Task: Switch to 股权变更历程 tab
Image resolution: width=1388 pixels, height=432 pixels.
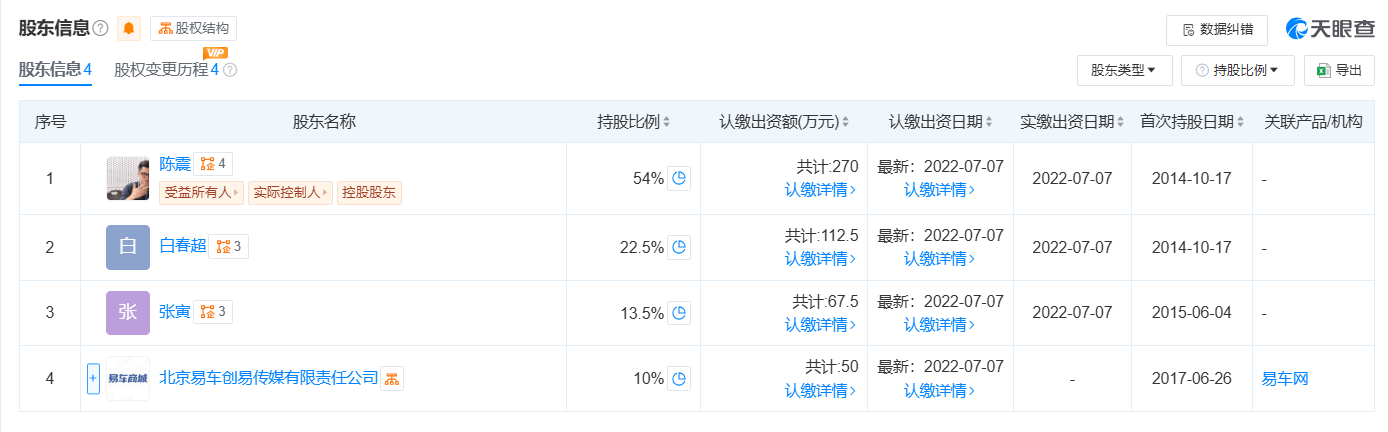Action: (x=166, y=70)
